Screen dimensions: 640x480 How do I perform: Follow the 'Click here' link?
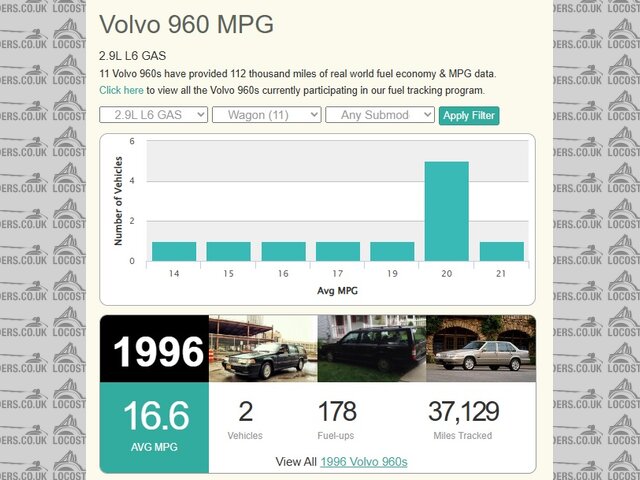coord(121,90)
